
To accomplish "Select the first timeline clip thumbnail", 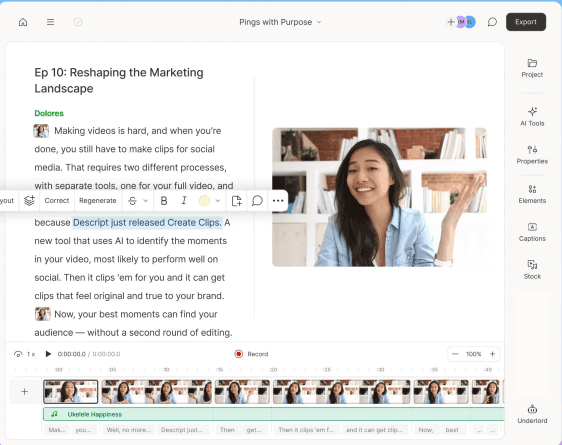I will coord(71,392).
